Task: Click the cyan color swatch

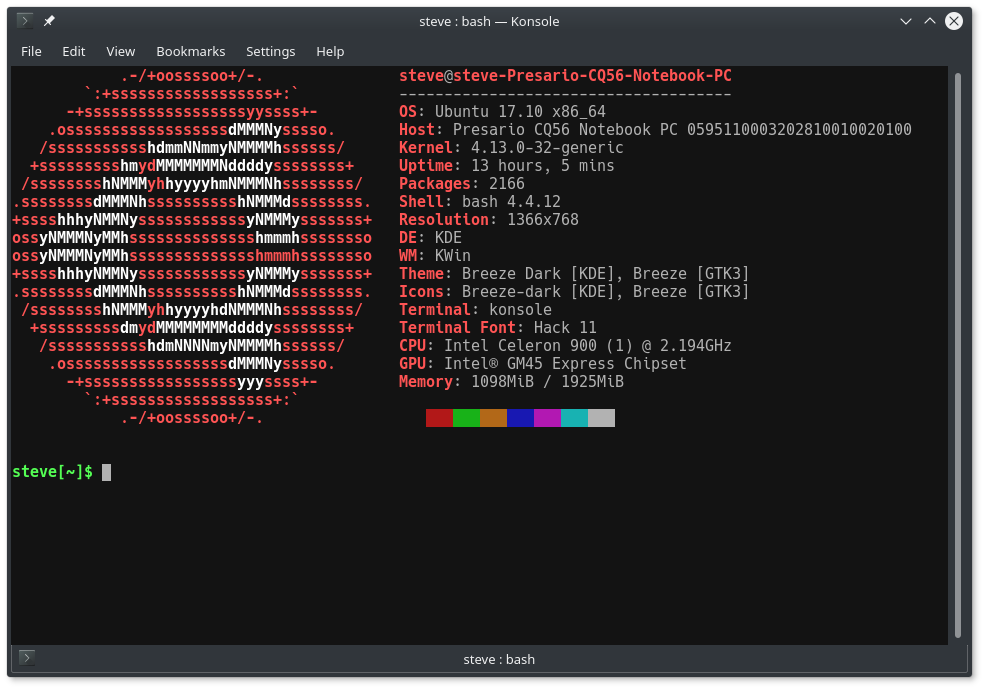Action: pos(573,417)
